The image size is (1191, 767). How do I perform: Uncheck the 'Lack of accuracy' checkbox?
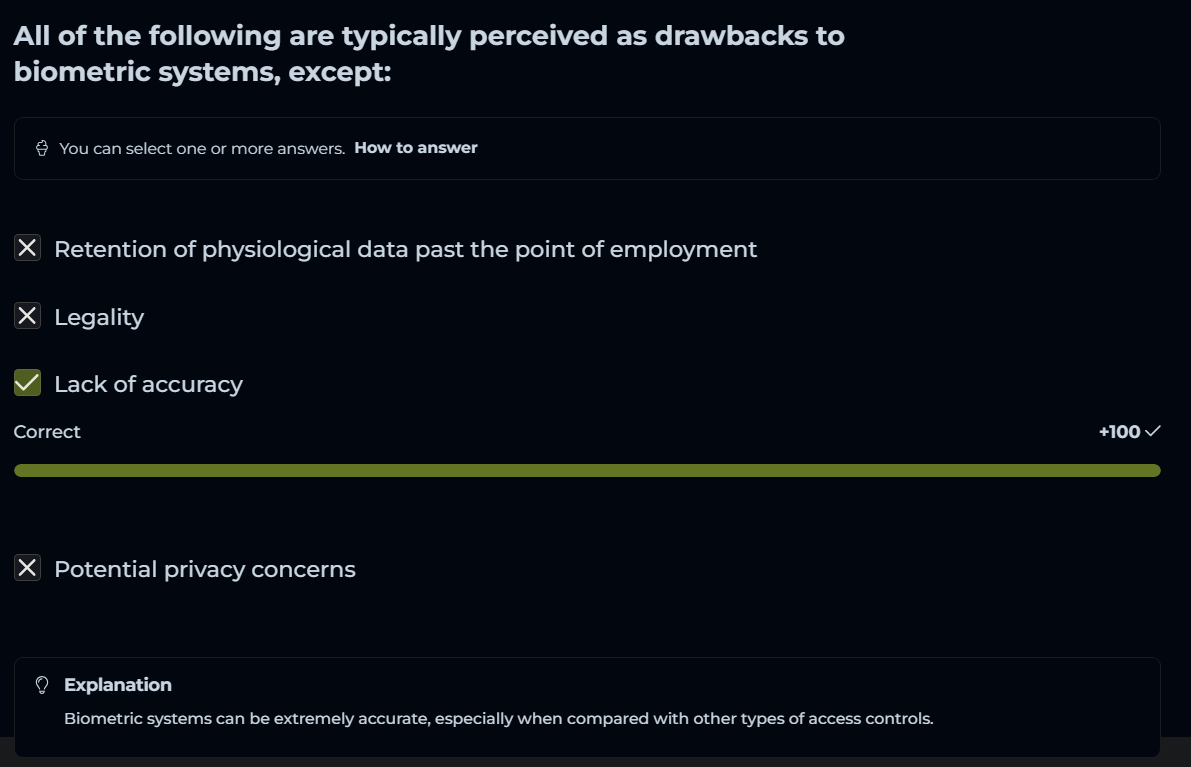[x=27, y=383]
